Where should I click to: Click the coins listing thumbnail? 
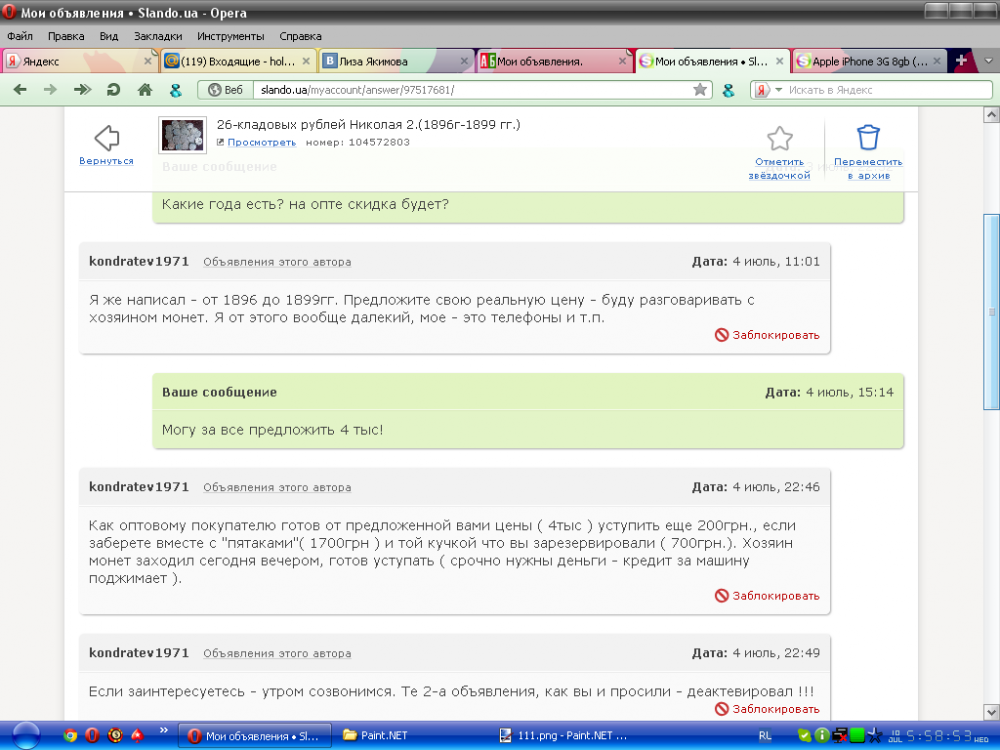point(182,135)
